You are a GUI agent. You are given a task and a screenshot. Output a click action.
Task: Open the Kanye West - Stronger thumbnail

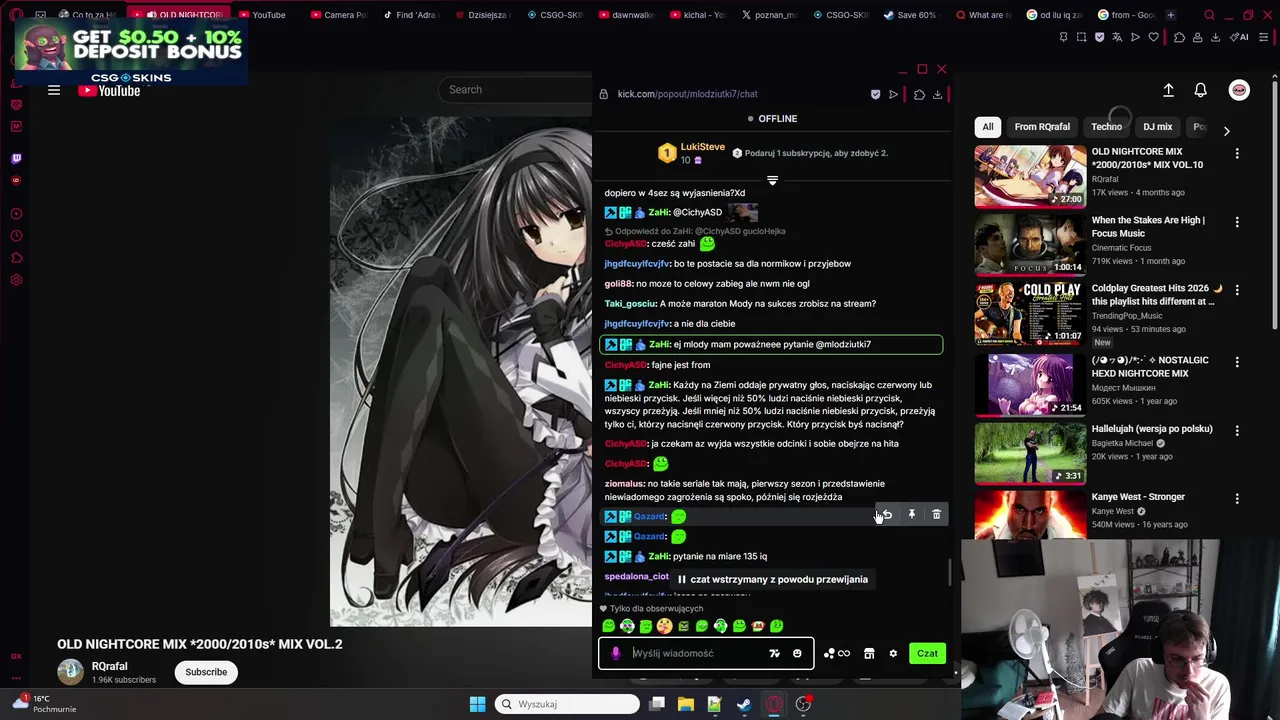[1030, 515]
